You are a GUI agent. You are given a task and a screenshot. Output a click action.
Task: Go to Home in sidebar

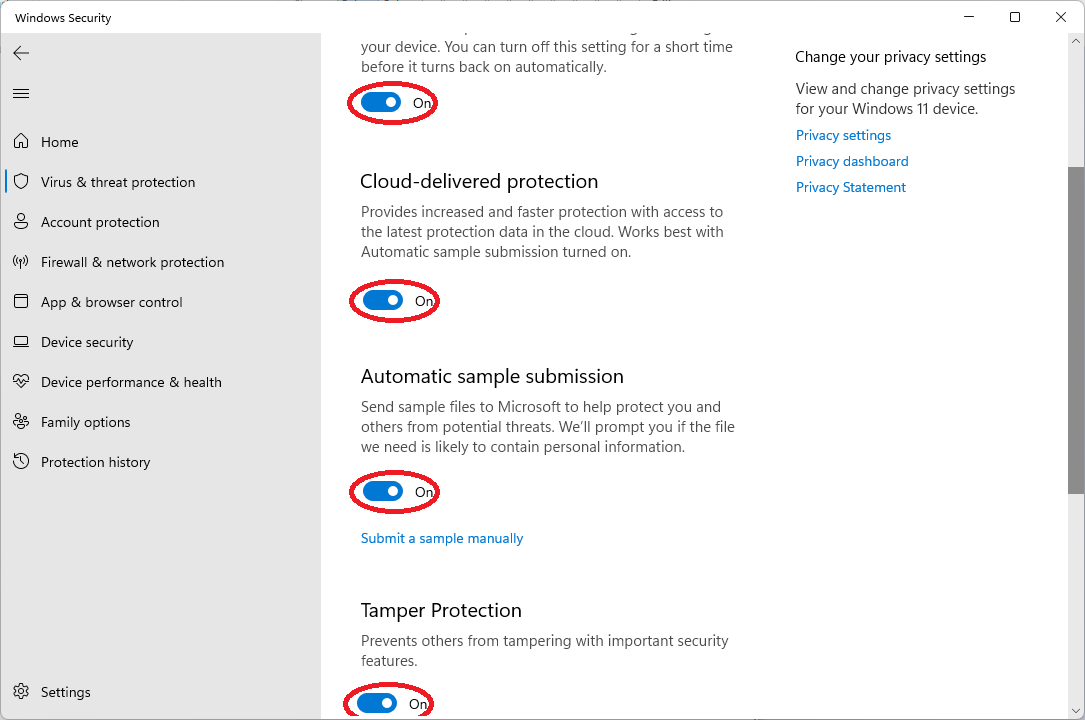[x=60, y=142]
